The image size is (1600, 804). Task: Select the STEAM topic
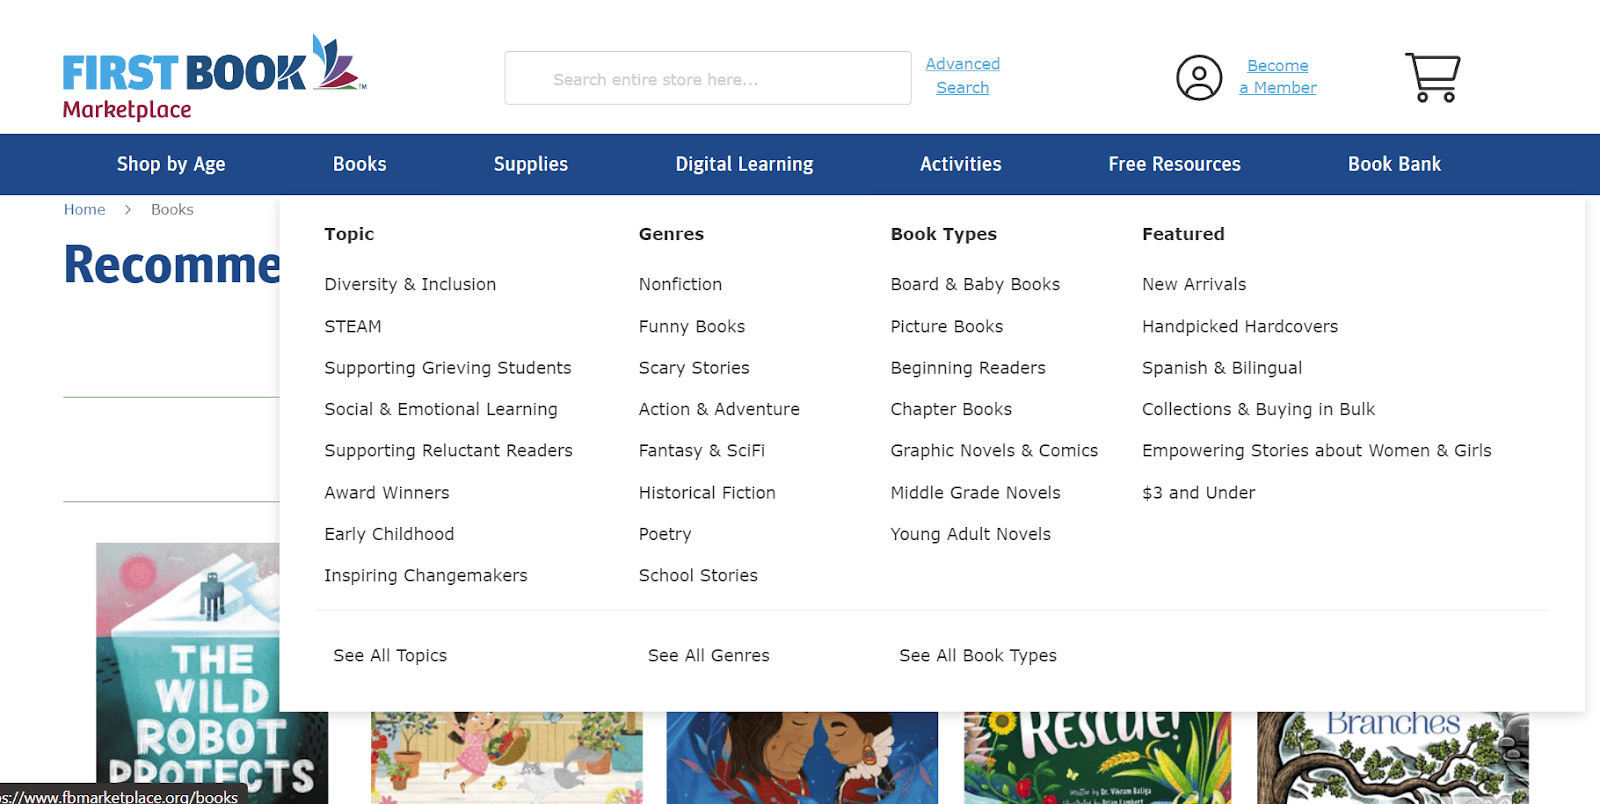coord(353,326)
